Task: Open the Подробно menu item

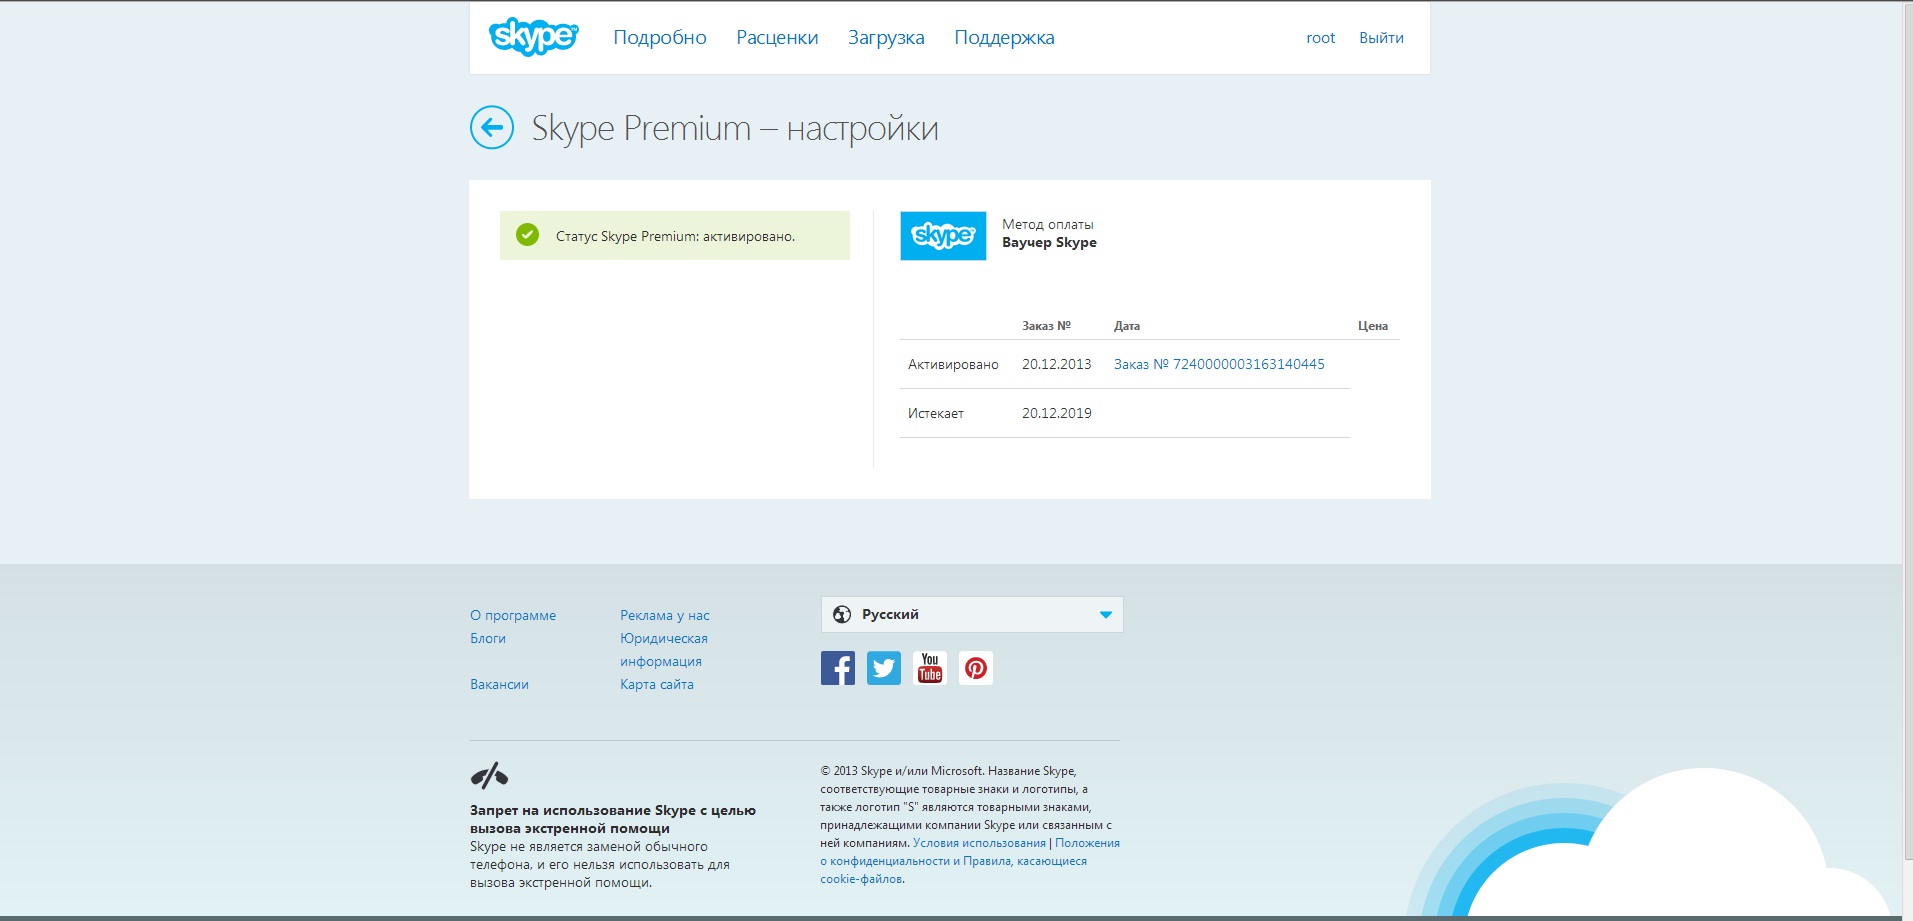Action: pyautogui.click(x=660, y=37)
